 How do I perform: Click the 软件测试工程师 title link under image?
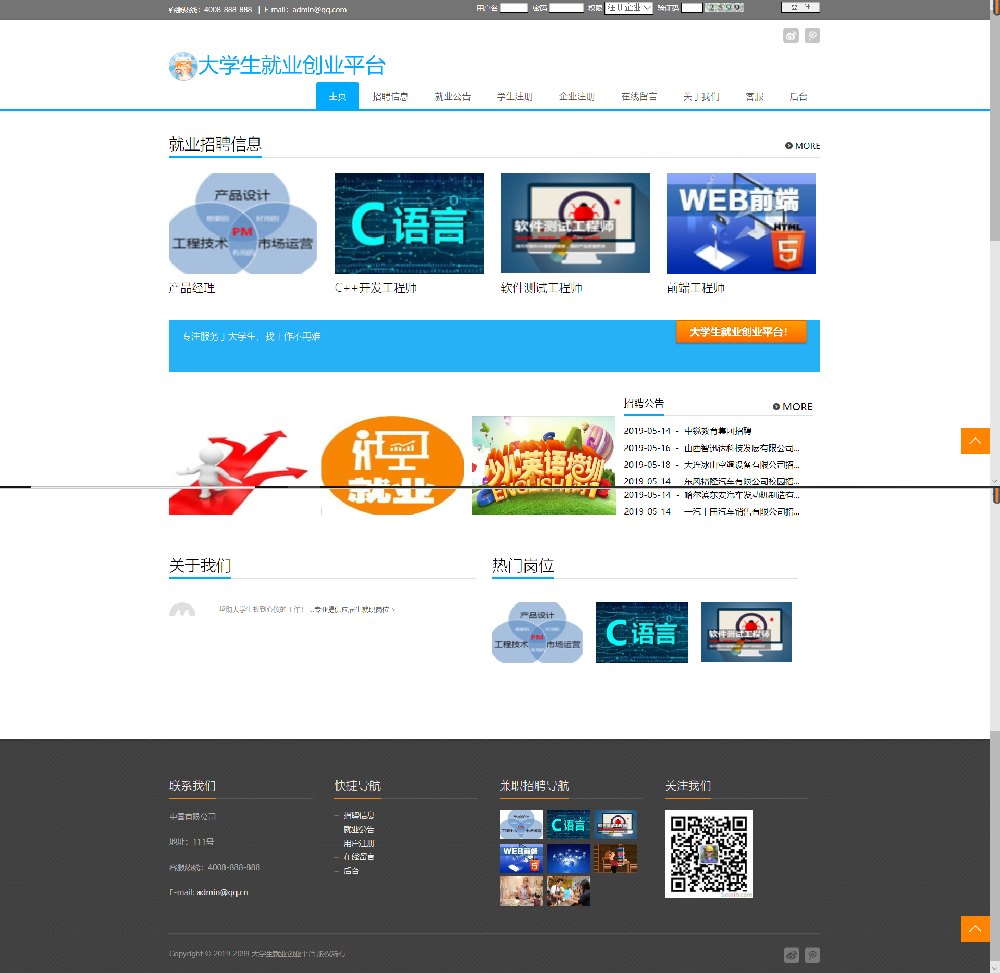click(x=541, y=288)
